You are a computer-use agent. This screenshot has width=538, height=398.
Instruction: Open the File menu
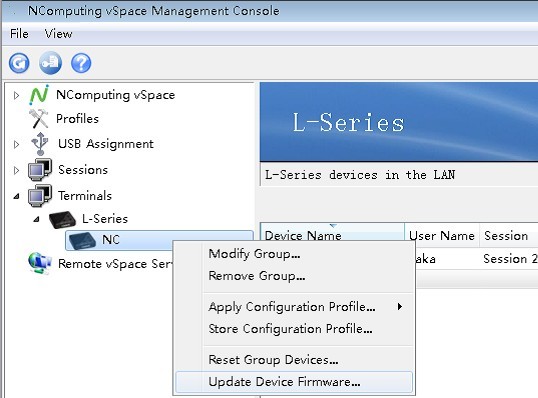pyautogui.click(x=19, y=34)
